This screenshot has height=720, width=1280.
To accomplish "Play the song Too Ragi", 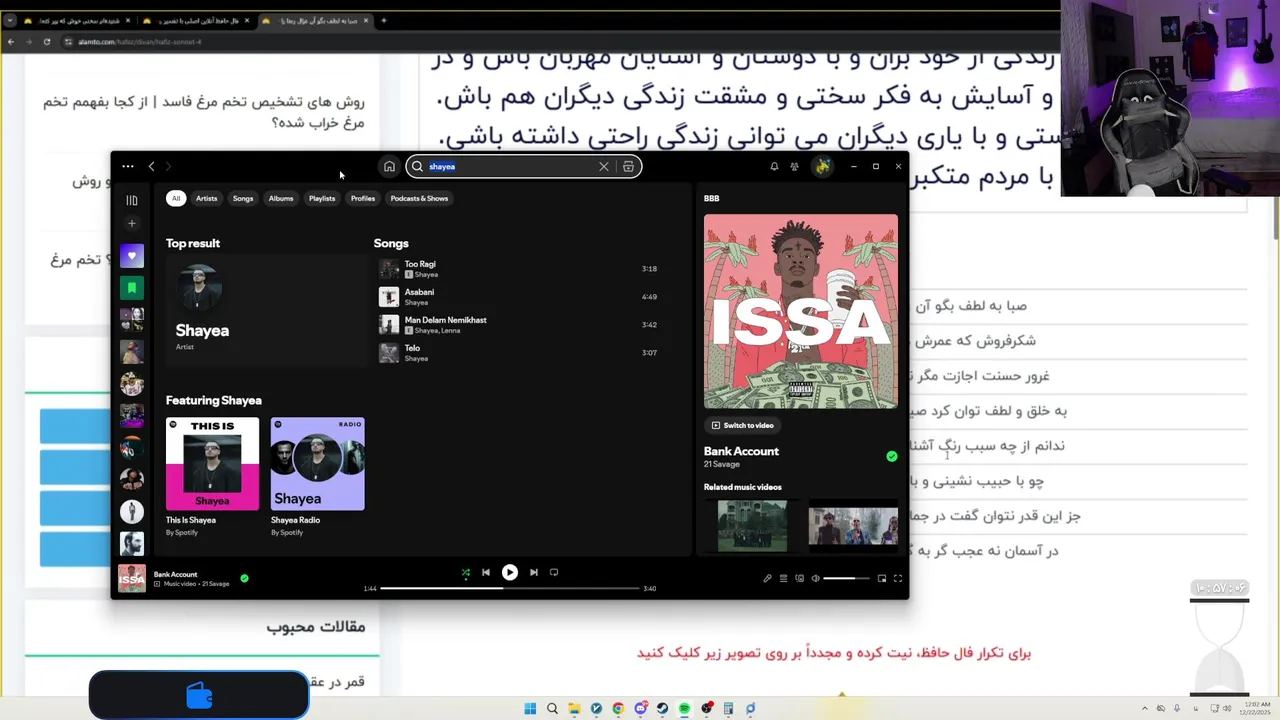I will point(519,269).
